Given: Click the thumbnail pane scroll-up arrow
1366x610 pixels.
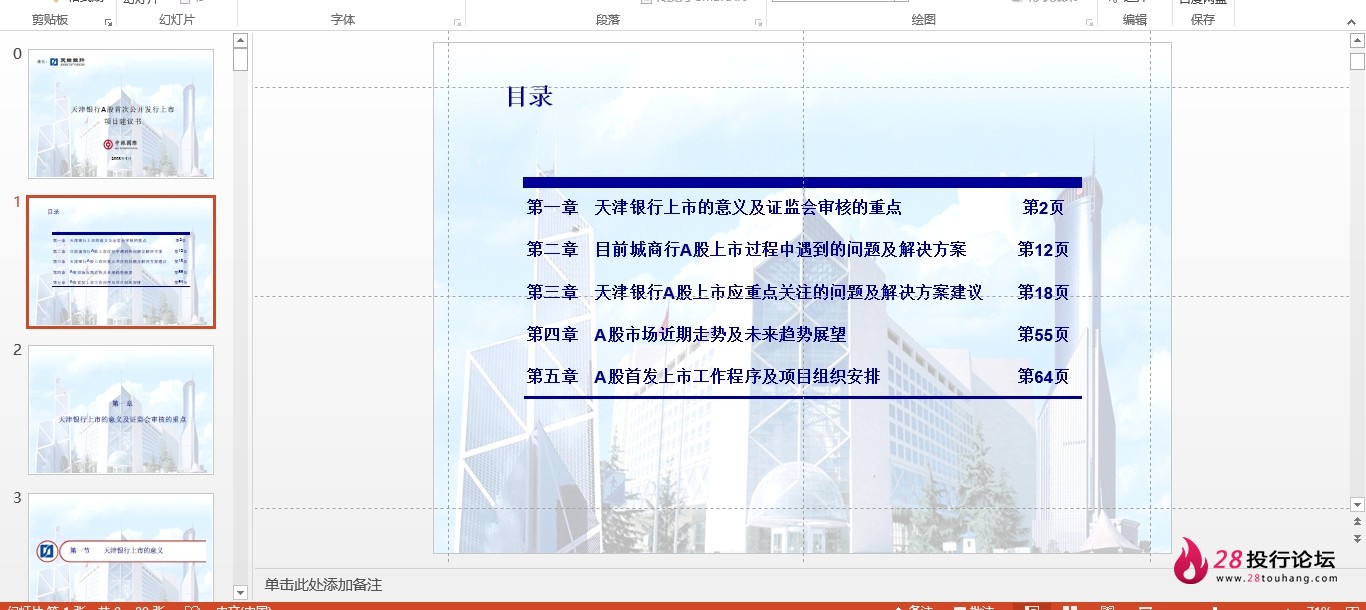Looking at the screenshot, I should click(x=240, y=41).
